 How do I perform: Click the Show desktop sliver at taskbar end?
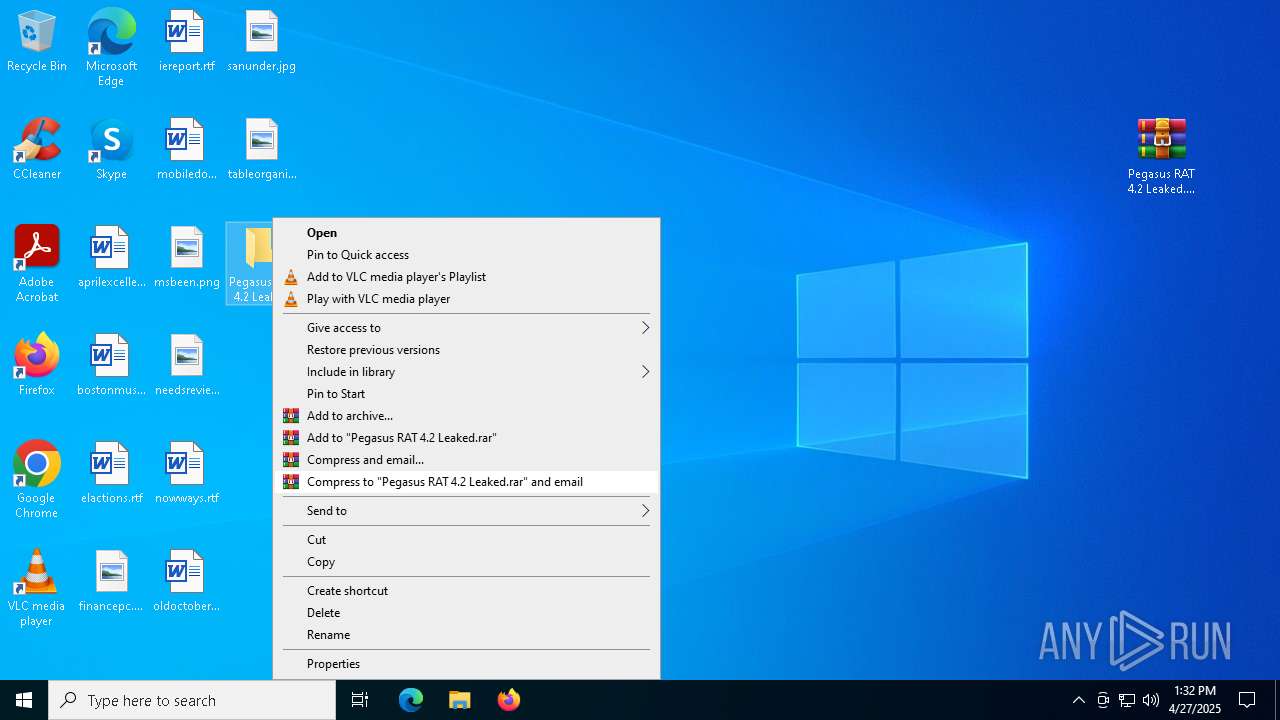(1277, 700)
